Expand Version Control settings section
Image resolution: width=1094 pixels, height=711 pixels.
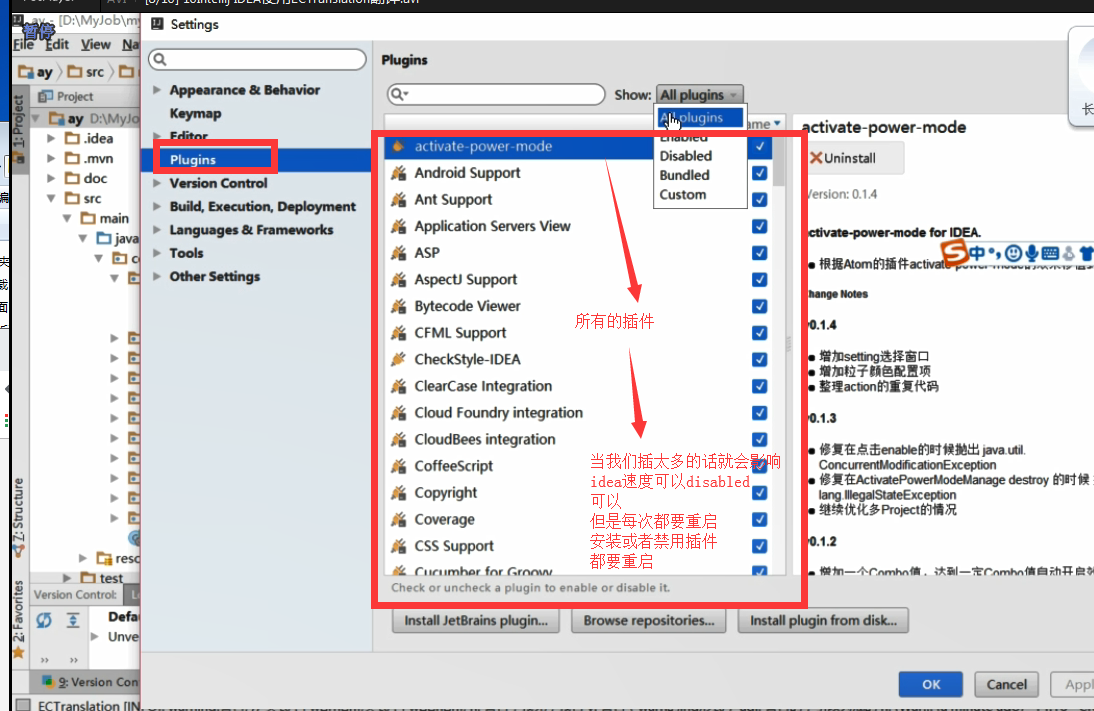pos(157,183)
